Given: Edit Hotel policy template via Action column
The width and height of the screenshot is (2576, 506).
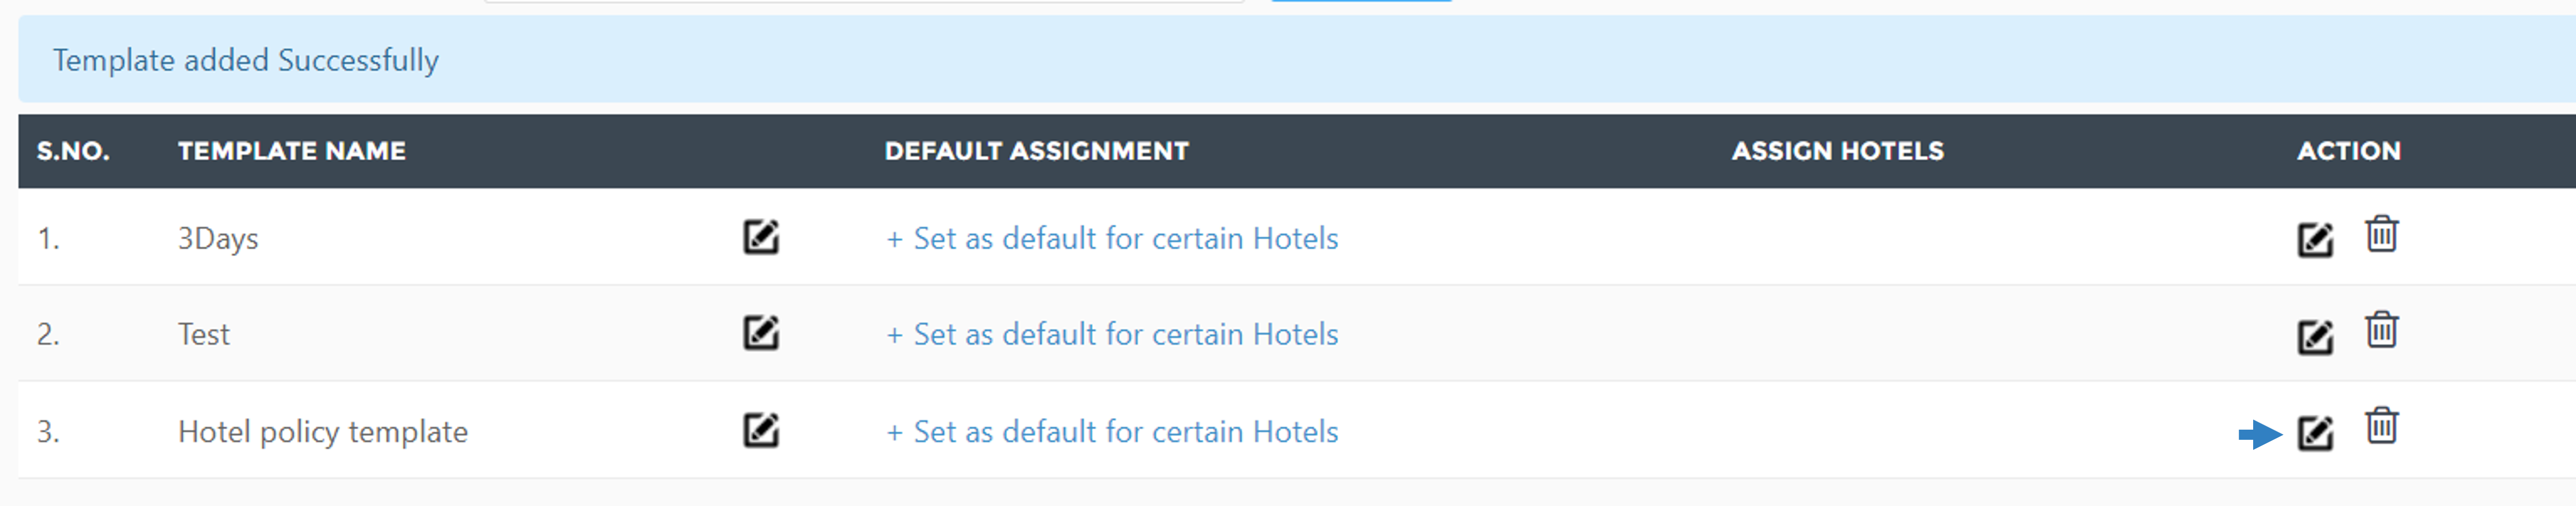Looking at the screenshot, I should 2315,433.
